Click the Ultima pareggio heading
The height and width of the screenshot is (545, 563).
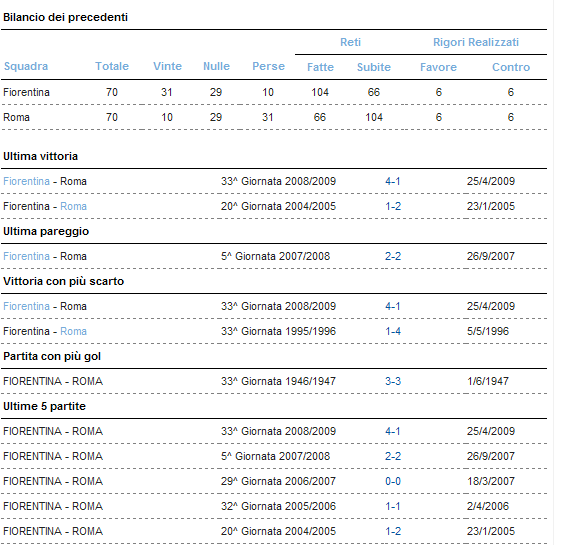coord(46,232)
